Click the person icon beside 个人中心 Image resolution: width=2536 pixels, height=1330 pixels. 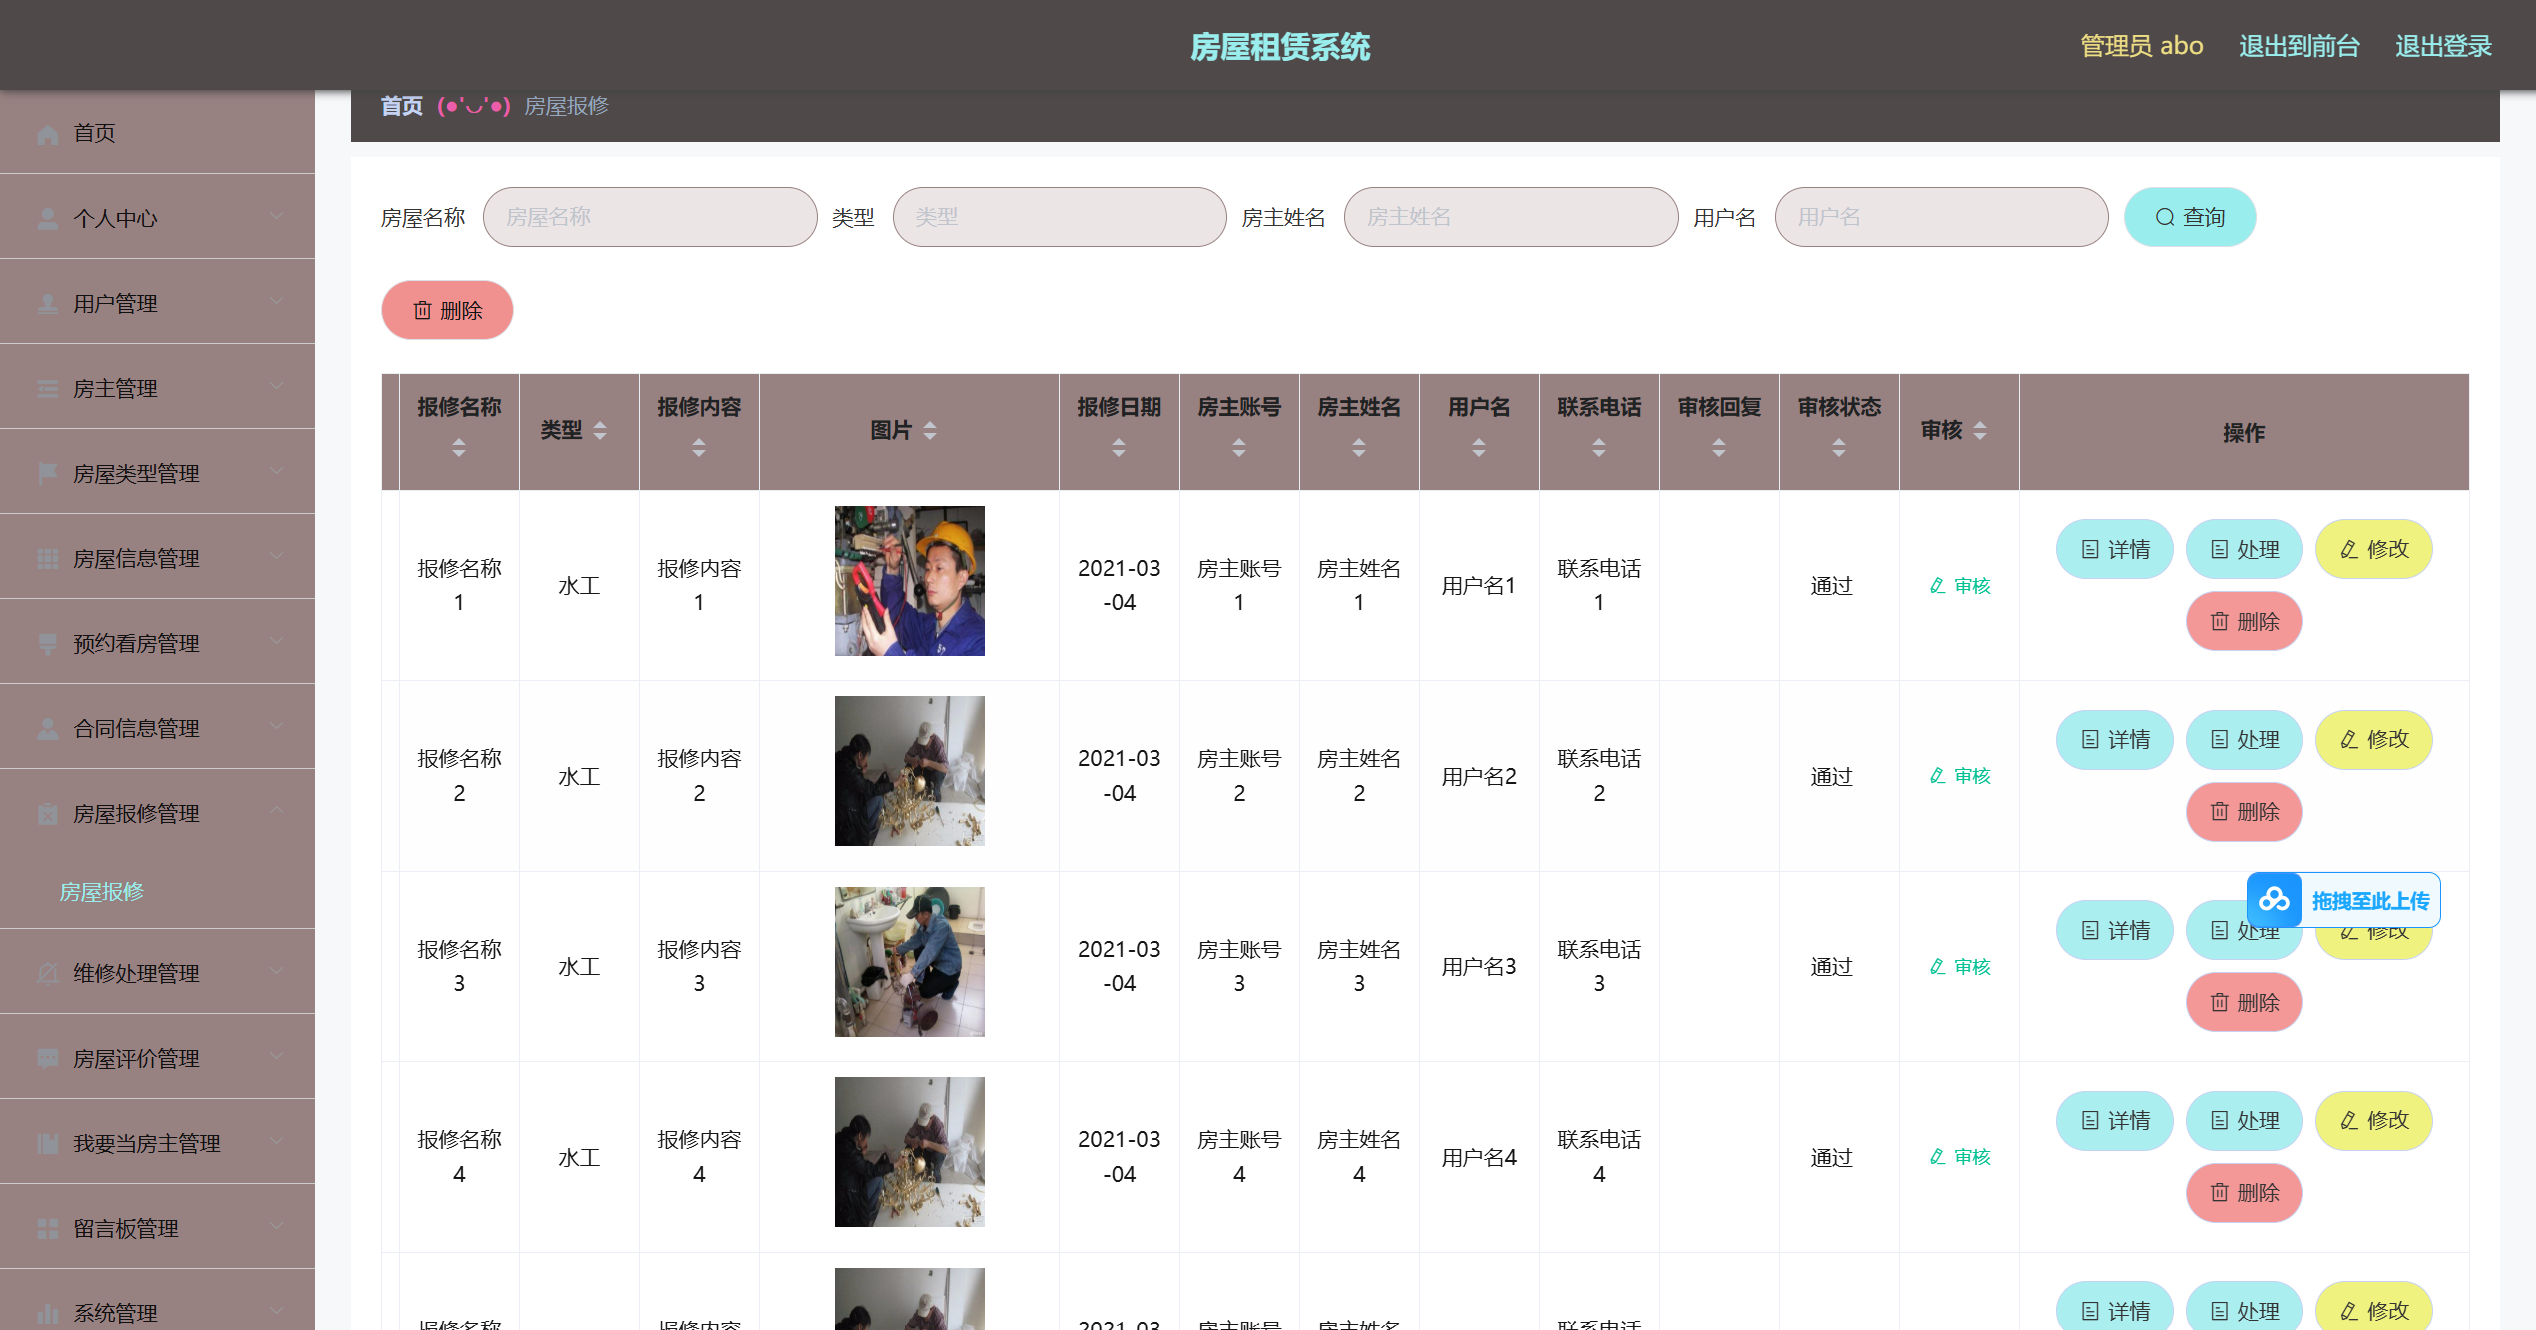(x=47, y=219)
